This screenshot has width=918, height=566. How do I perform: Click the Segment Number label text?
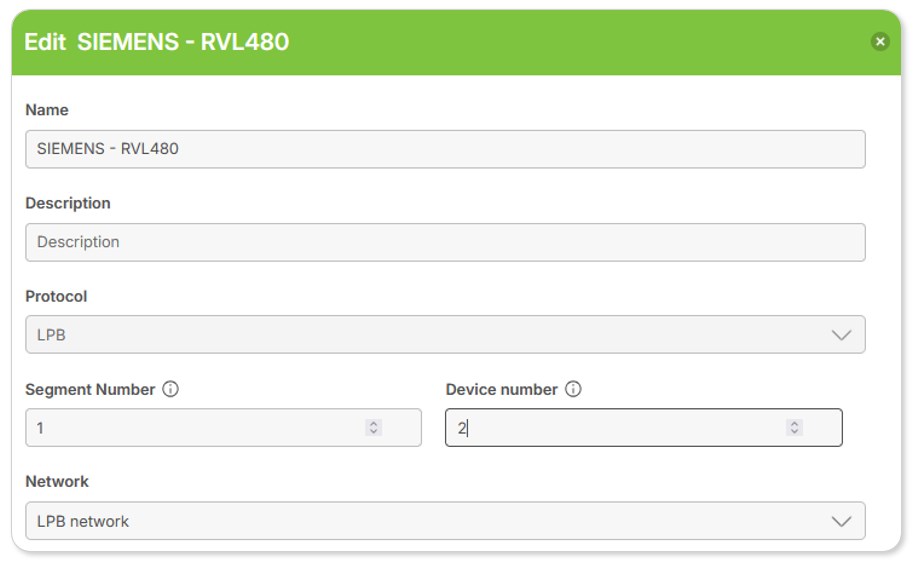90,389
